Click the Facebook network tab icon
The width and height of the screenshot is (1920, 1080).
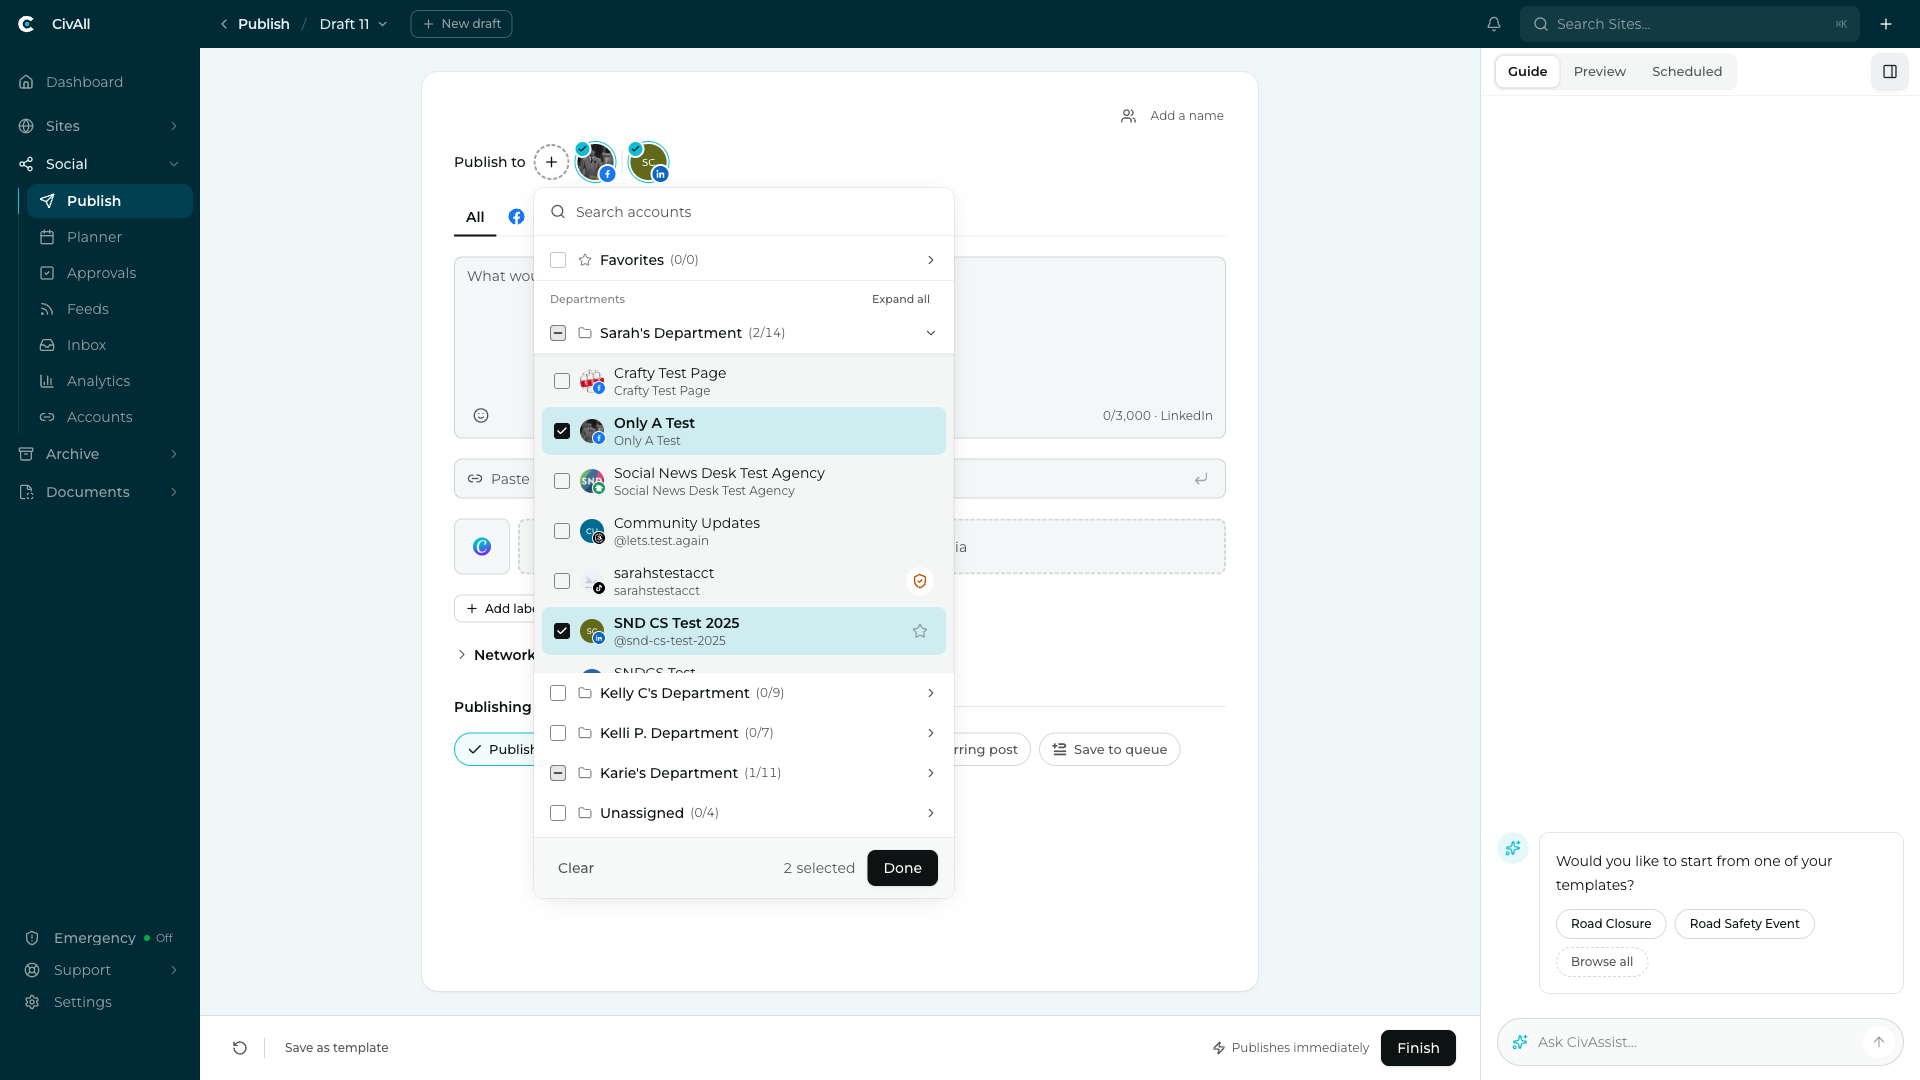(516, 217)
